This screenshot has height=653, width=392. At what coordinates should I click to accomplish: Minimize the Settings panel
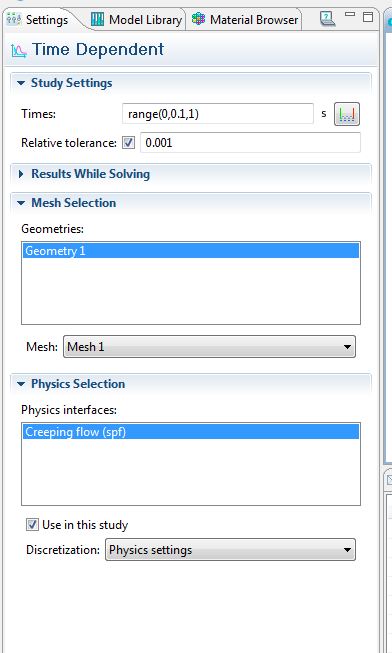350,15
